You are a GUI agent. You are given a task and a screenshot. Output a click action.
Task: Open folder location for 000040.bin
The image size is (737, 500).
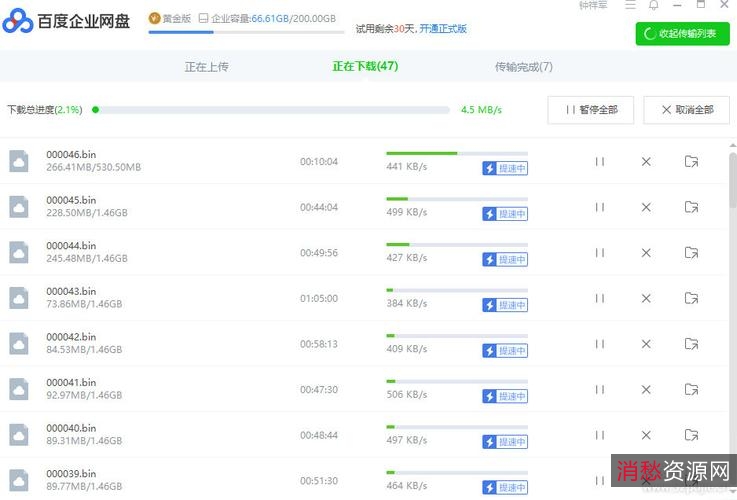(691, 435)
